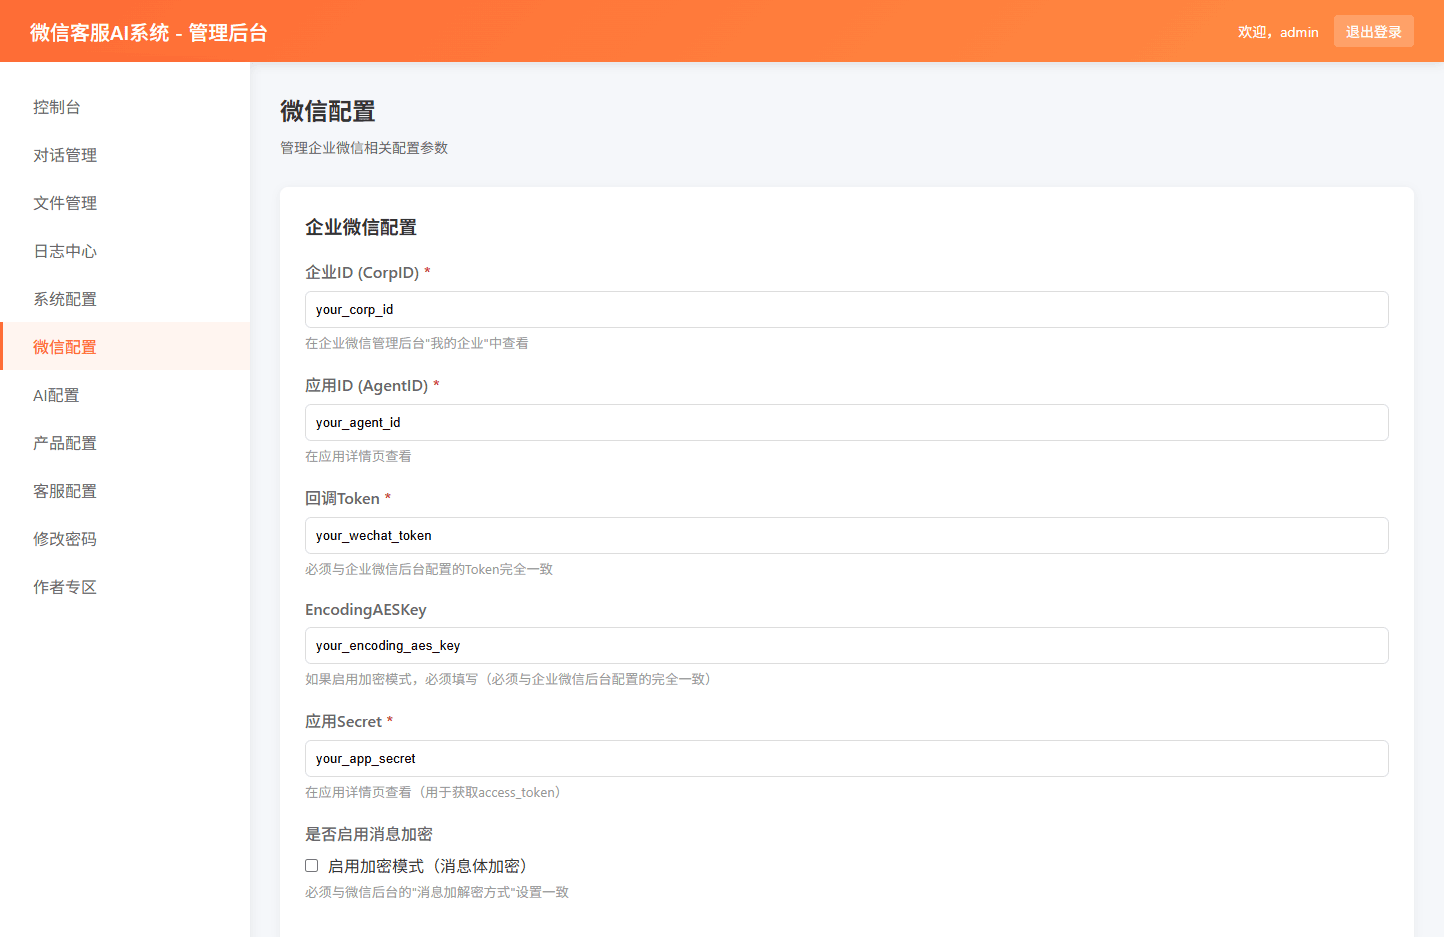Open the AI配置 configuration page
Viewport: 1444px width, 937px height.
coord(56,394)
